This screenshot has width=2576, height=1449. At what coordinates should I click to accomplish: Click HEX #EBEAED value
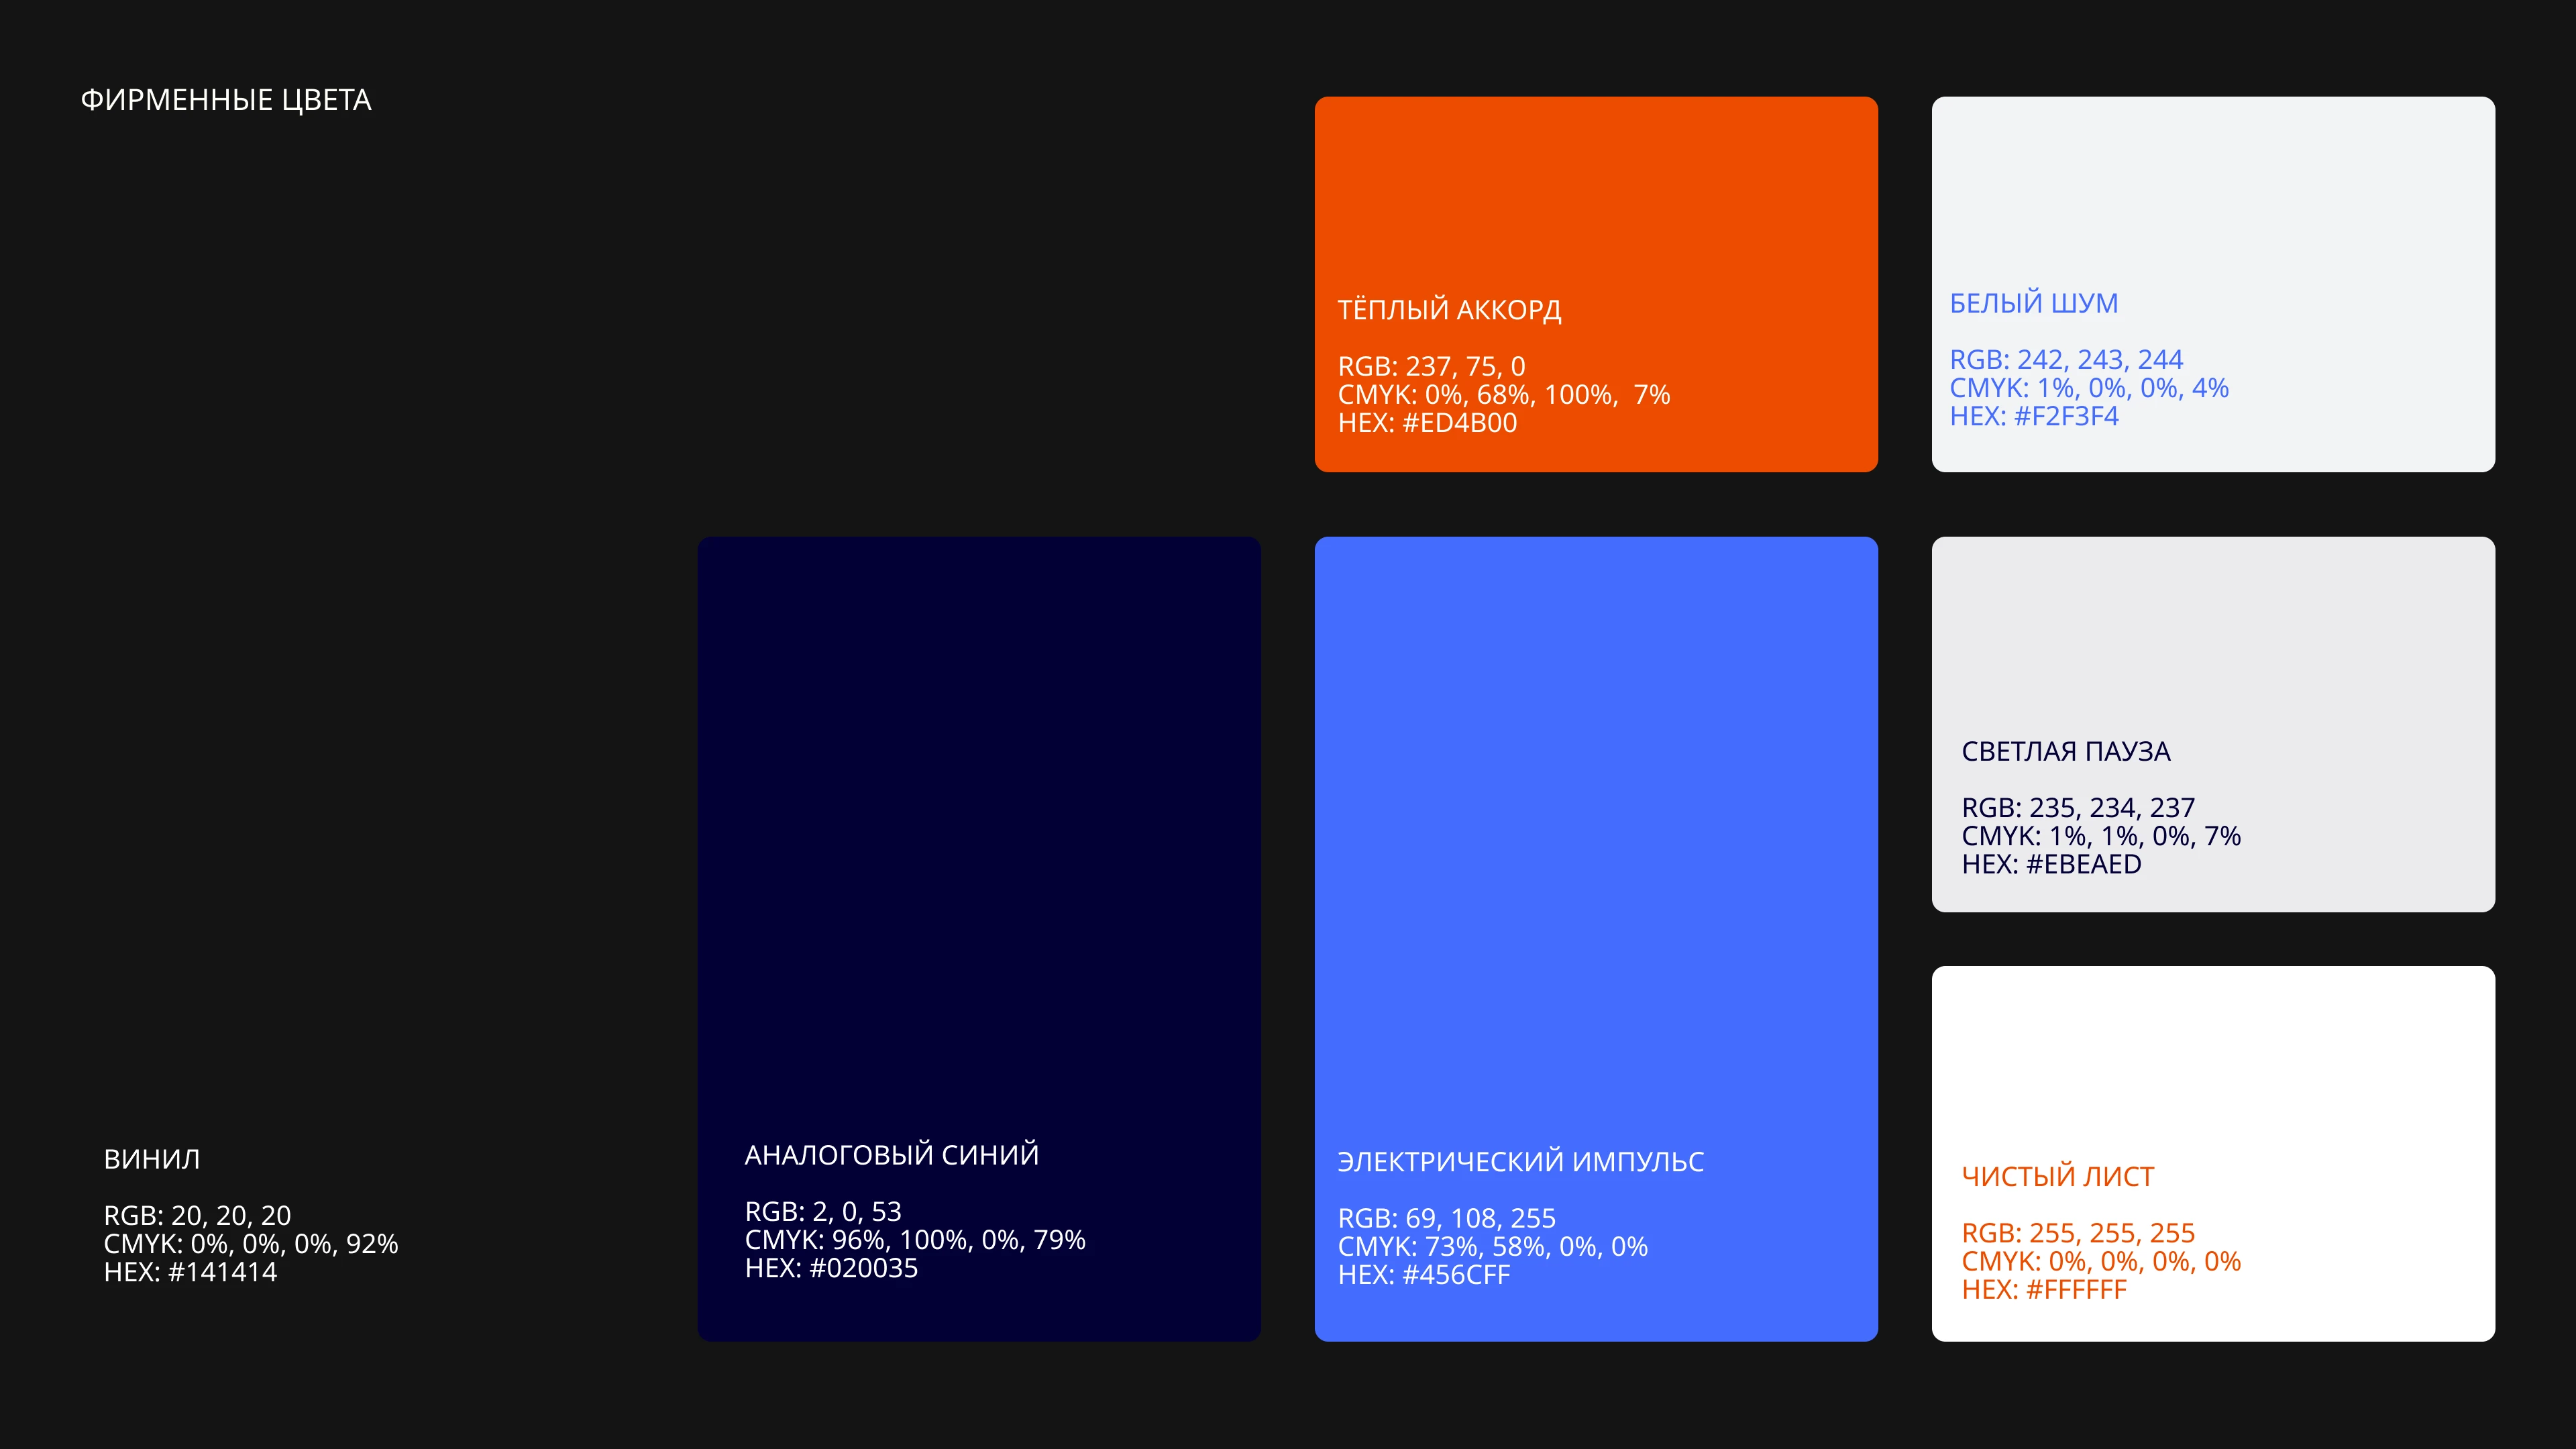(2051, 864)
